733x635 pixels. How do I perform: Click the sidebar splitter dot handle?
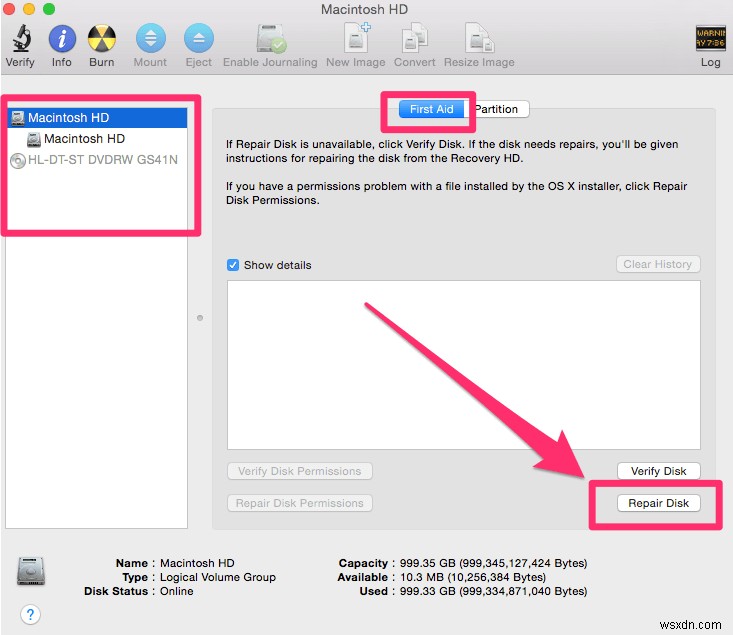(200, 318)
